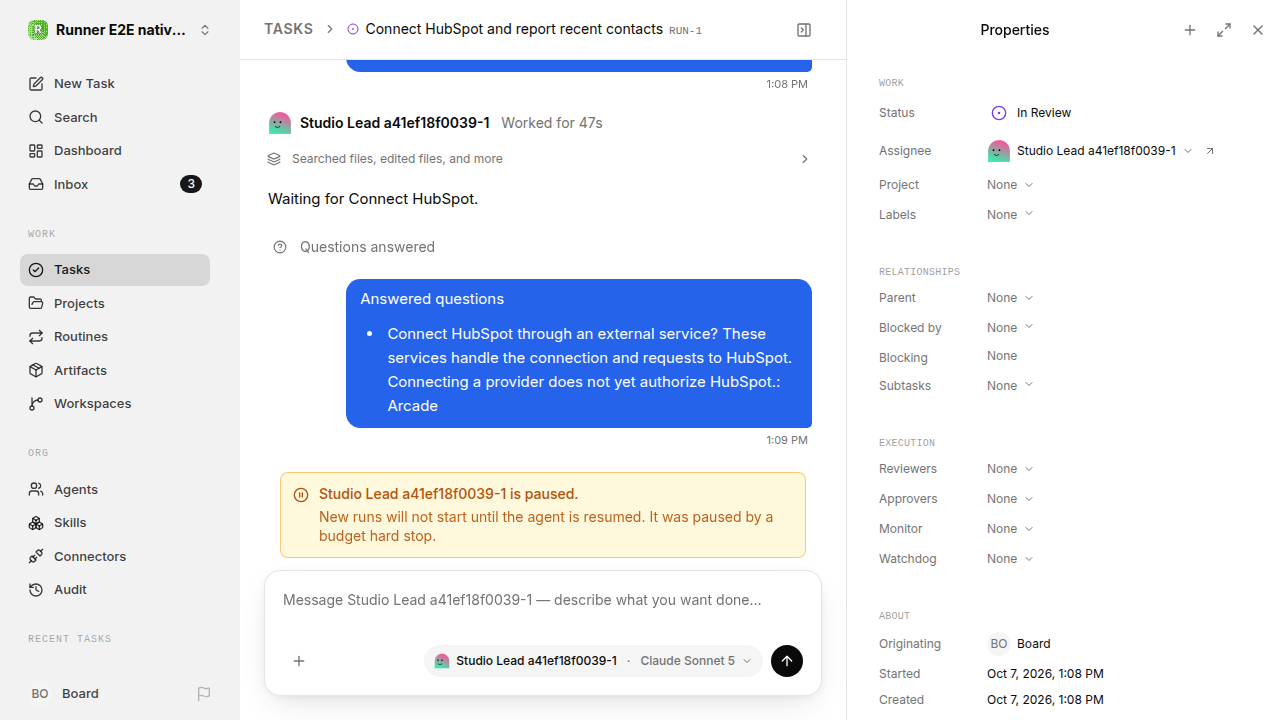
Task: Click the Search magnifier icon
Action: click(36, 117)
